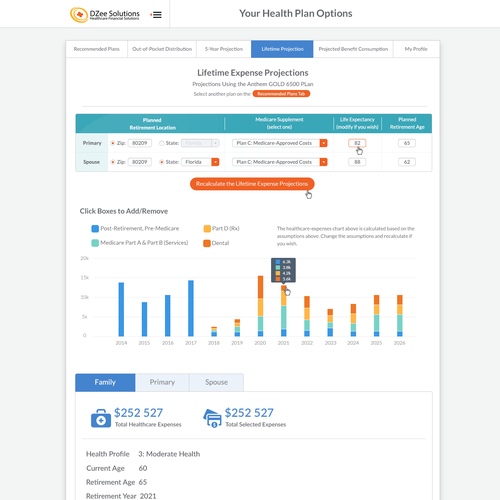Click the DZee Solutions logo
The image size is (500, 500).
coord(105,15)
